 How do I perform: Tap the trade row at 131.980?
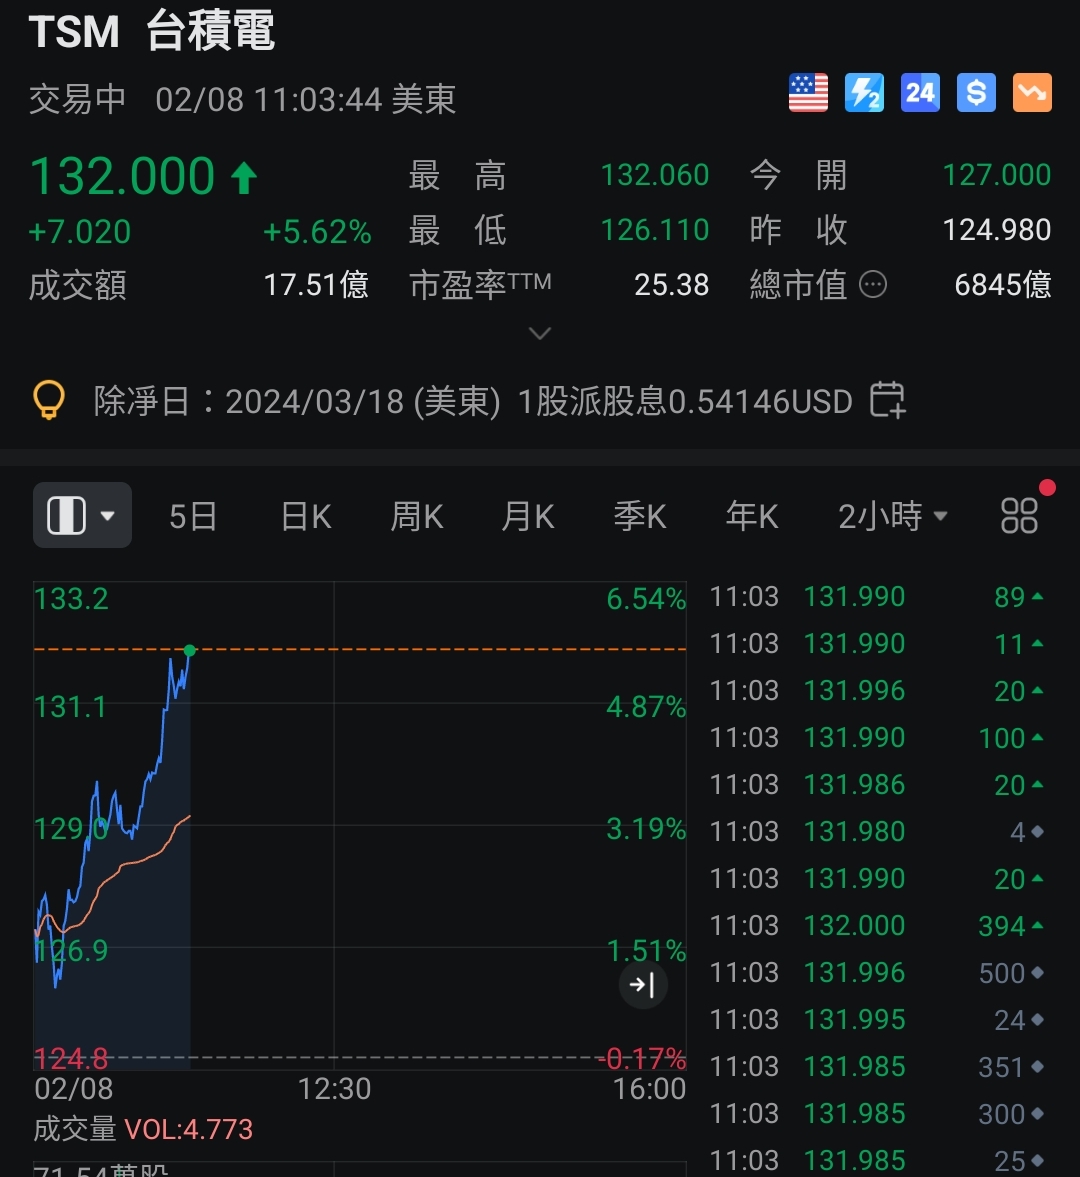[877, 832]
